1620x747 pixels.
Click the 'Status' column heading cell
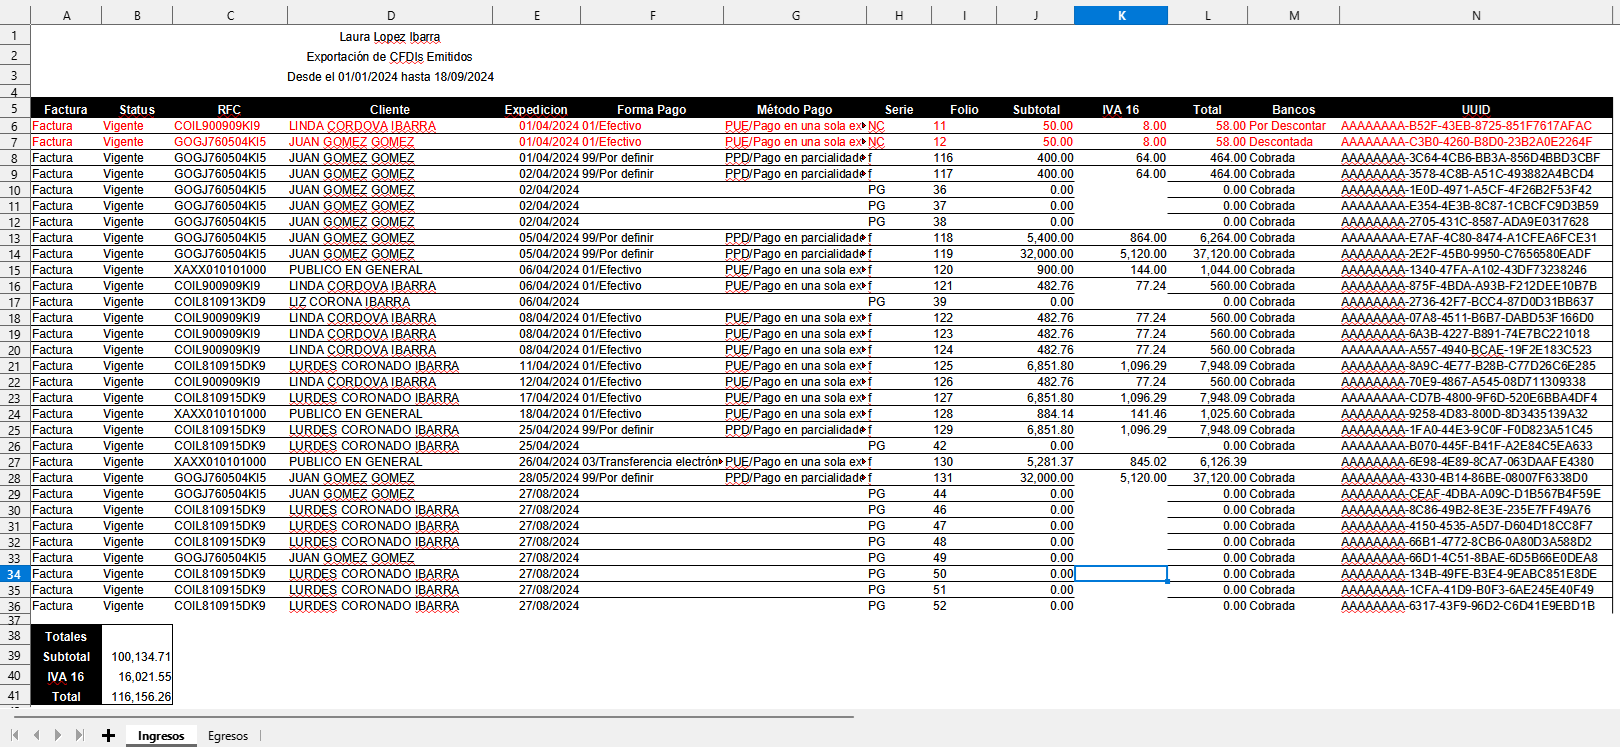(137, 110)
